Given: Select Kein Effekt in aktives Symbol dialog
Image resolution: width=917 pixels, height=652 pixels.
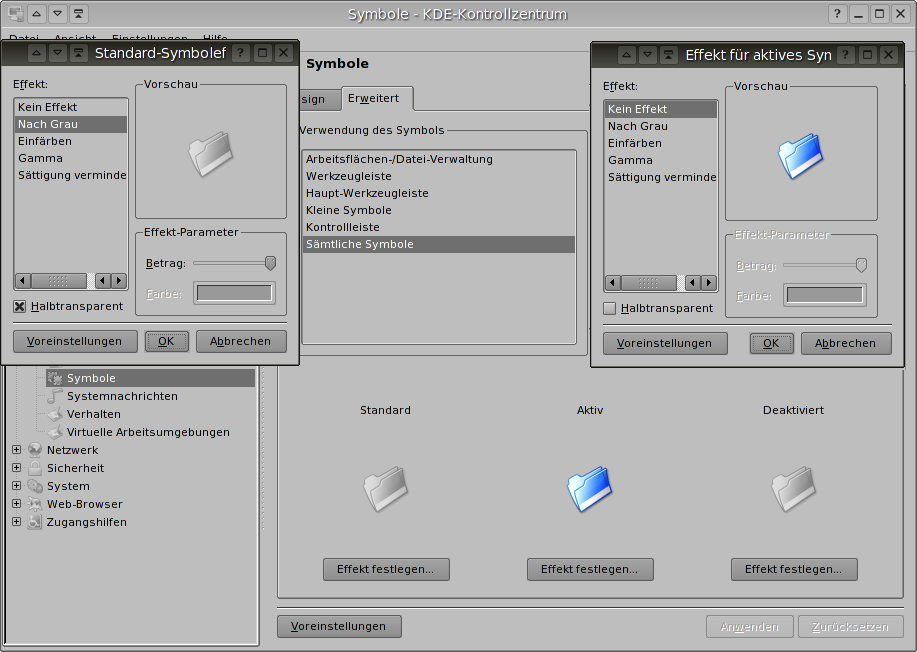Looking at the screenshot, I should [x=660, y=109].
